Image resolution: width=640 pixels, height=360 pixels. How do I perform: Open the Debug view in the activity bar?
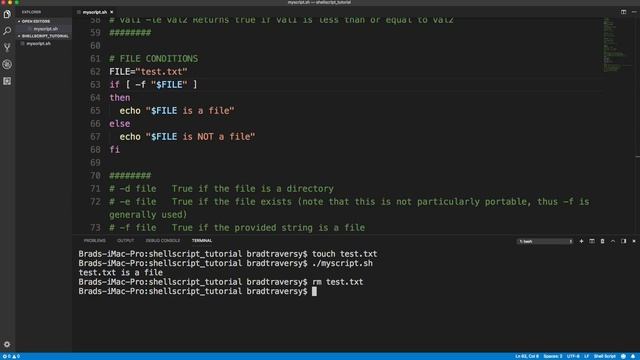7,64
